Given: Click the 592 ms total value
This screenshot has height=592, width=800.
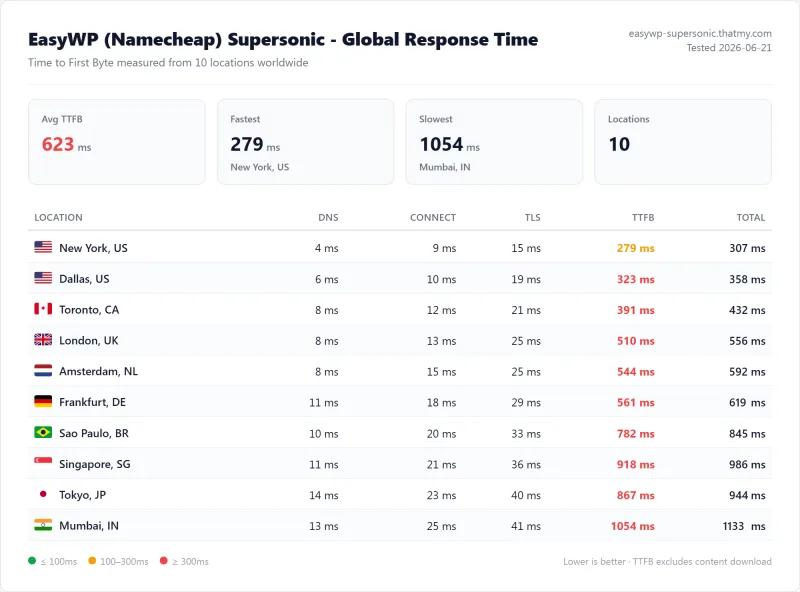Looking at the screenshot, I should tap(747, 372).
